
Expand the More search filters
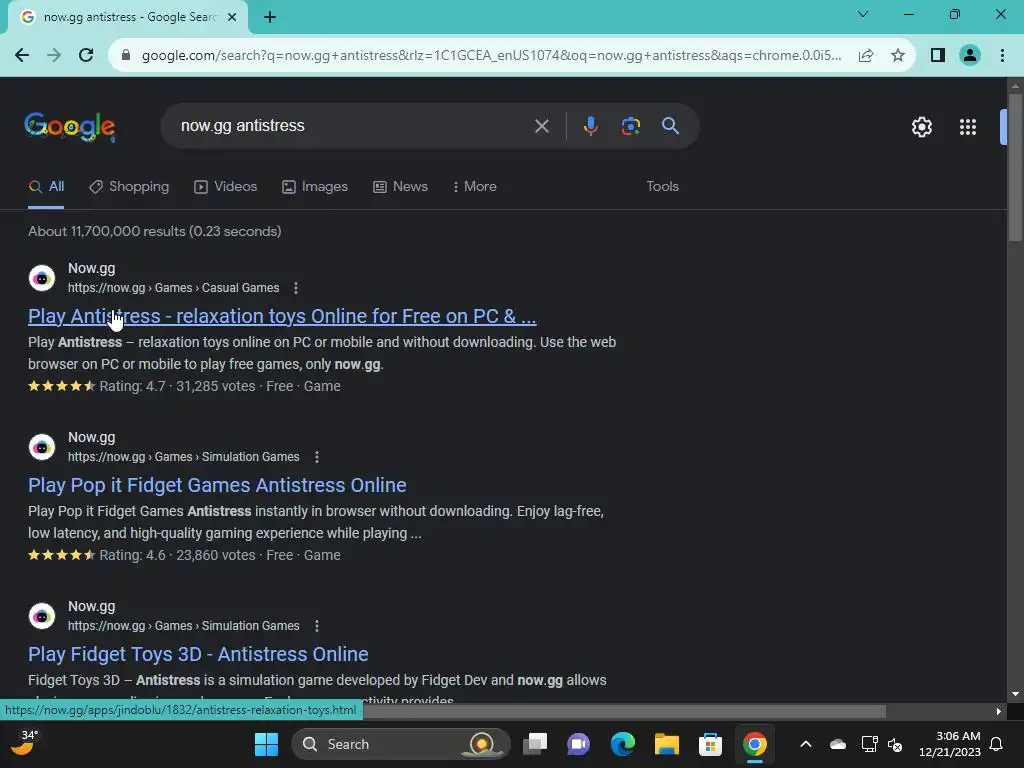475,187
